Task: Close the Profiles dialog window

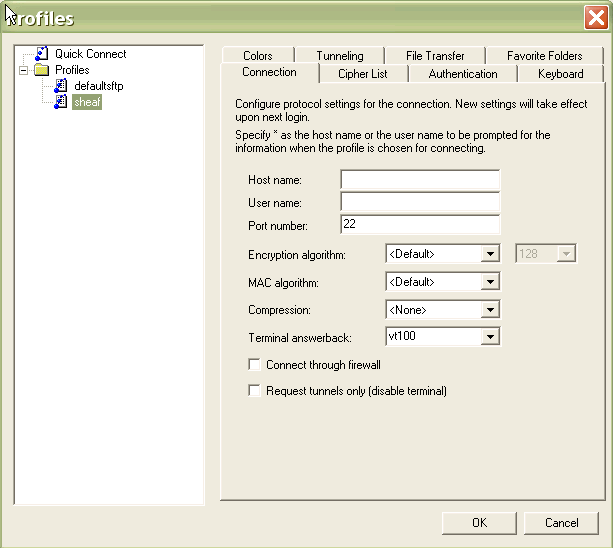Action: tap(596, 17)
